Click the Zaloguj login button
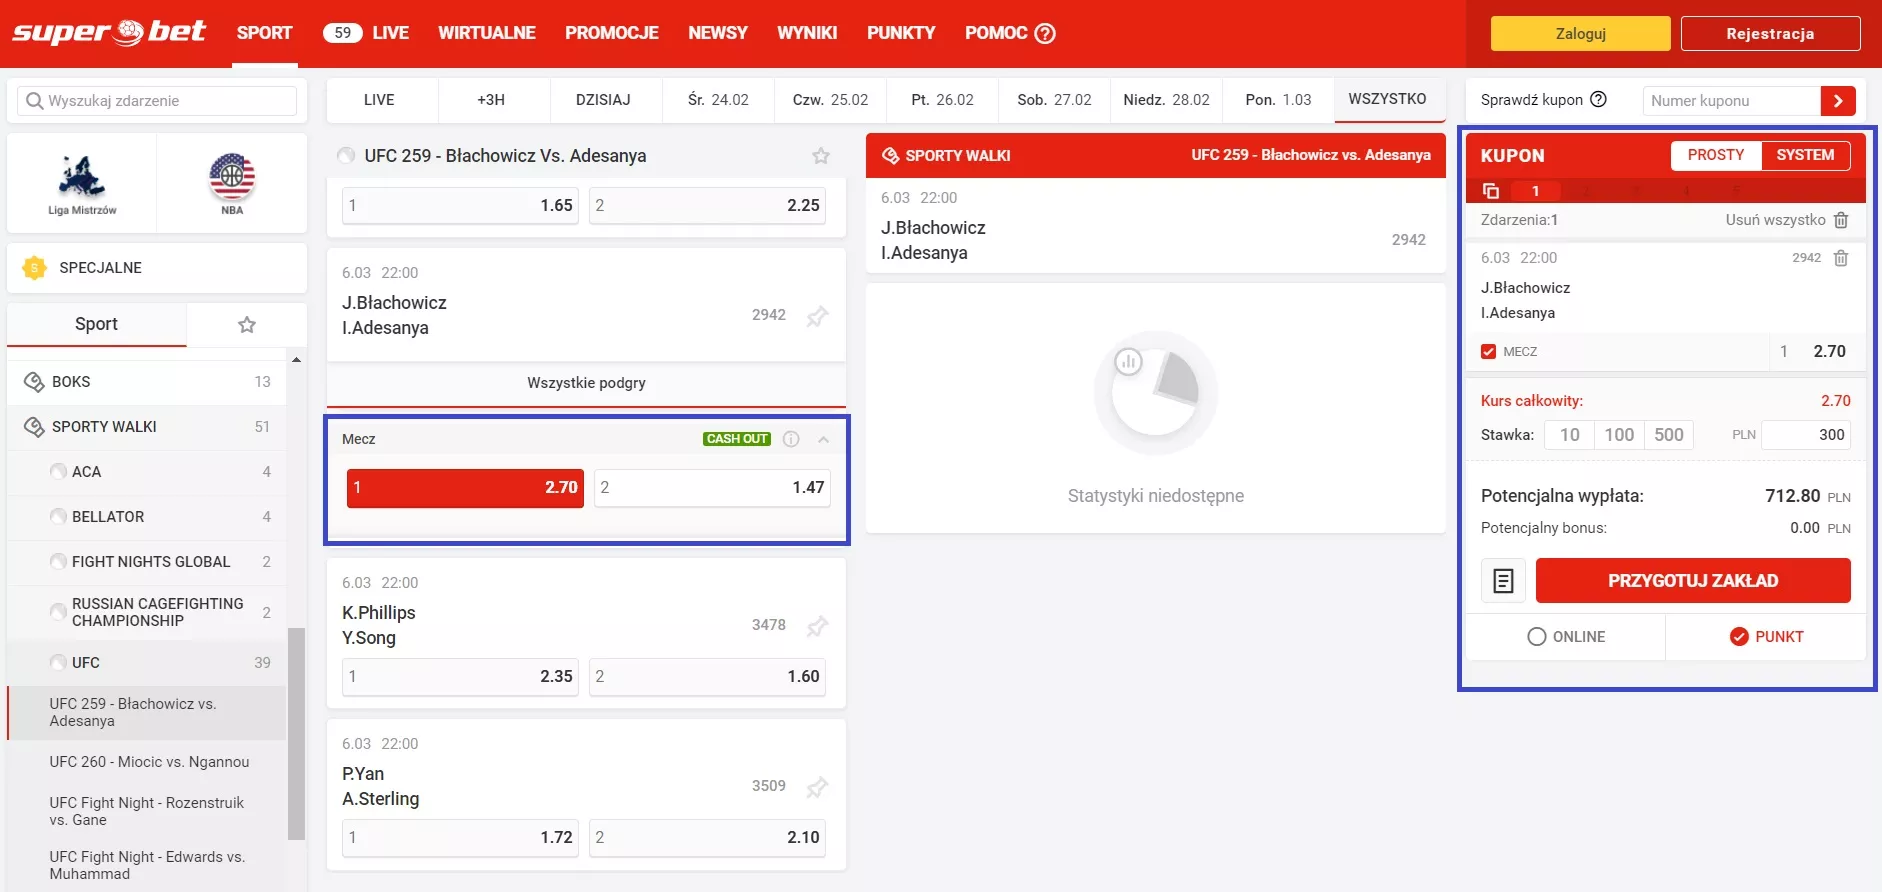Screen dimensions: 1882x892 tap(1580, 33)
